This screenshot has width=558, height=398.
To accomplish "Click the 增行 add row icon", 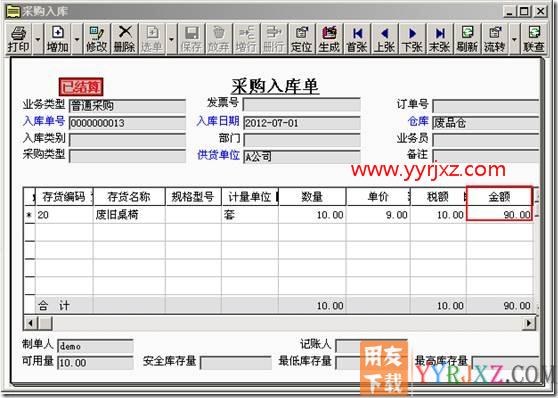I will point(246,39).
